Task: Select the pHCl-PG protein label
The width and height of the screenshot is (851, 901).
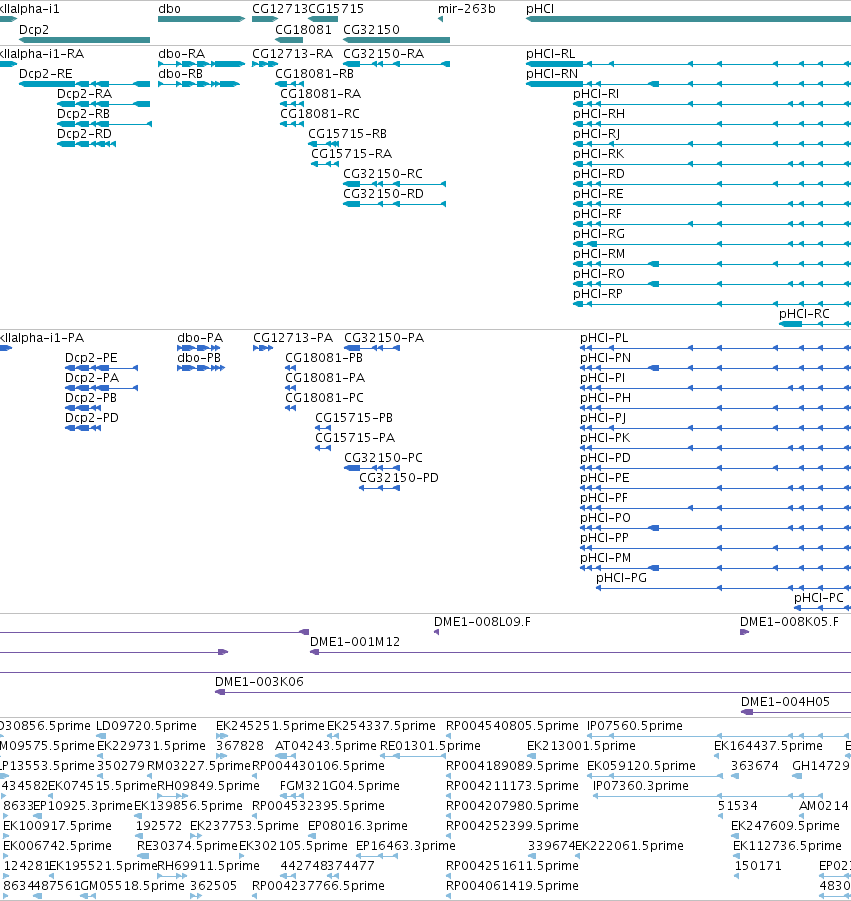Action: pyautogui.click(x=621, y=578)
